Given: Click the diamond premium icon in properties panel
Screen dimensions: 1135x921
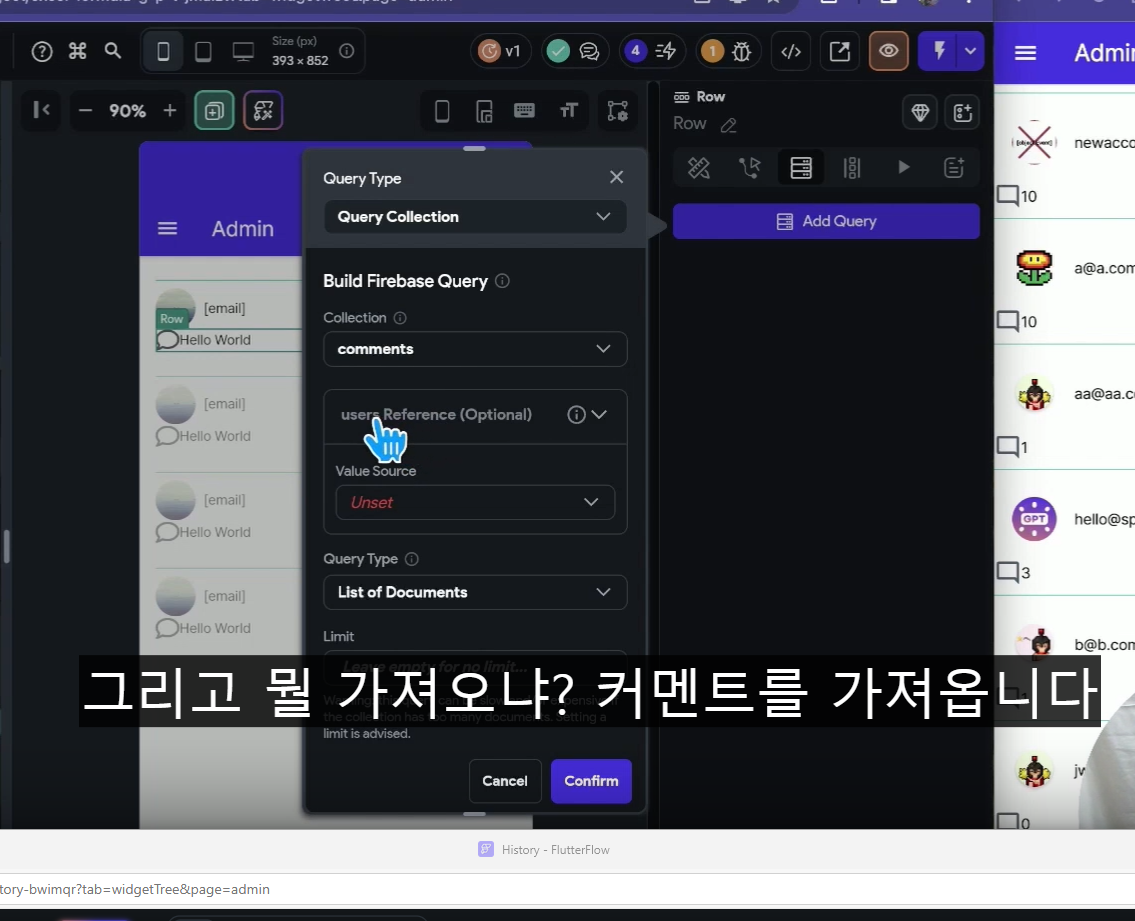Looking at the screenshot, I should pos(920,112).
